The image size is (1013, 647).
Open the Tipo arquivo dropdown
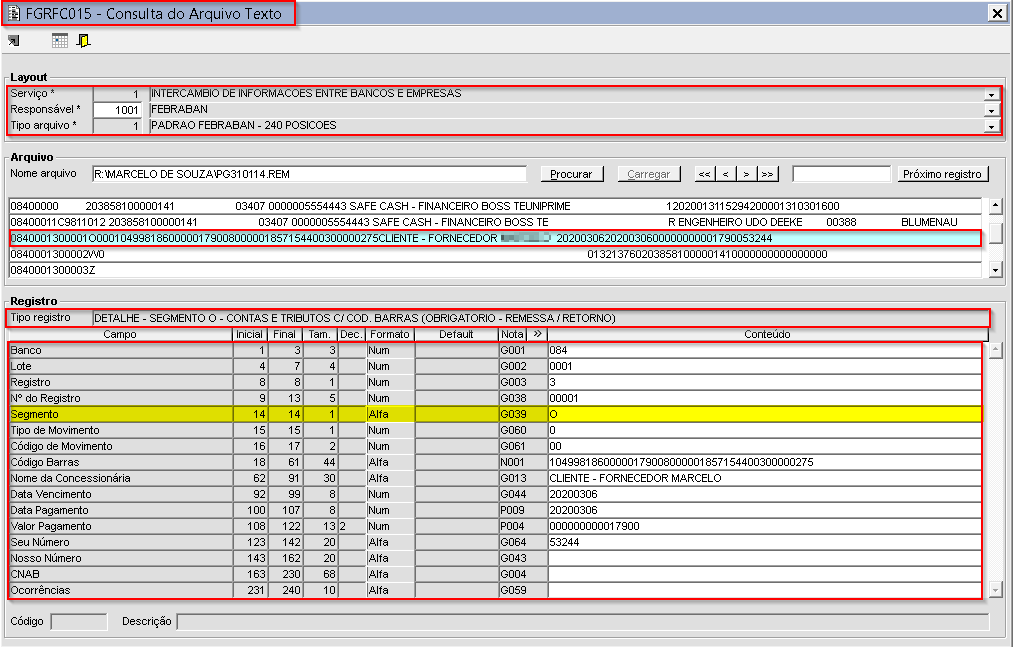pos(991,126)
